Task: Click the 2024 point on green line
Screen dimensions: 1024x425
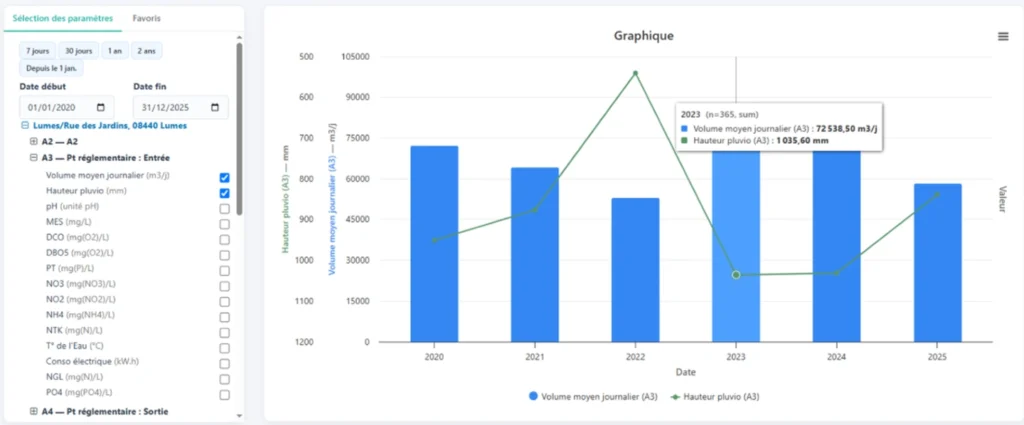Action: [837, 273]
